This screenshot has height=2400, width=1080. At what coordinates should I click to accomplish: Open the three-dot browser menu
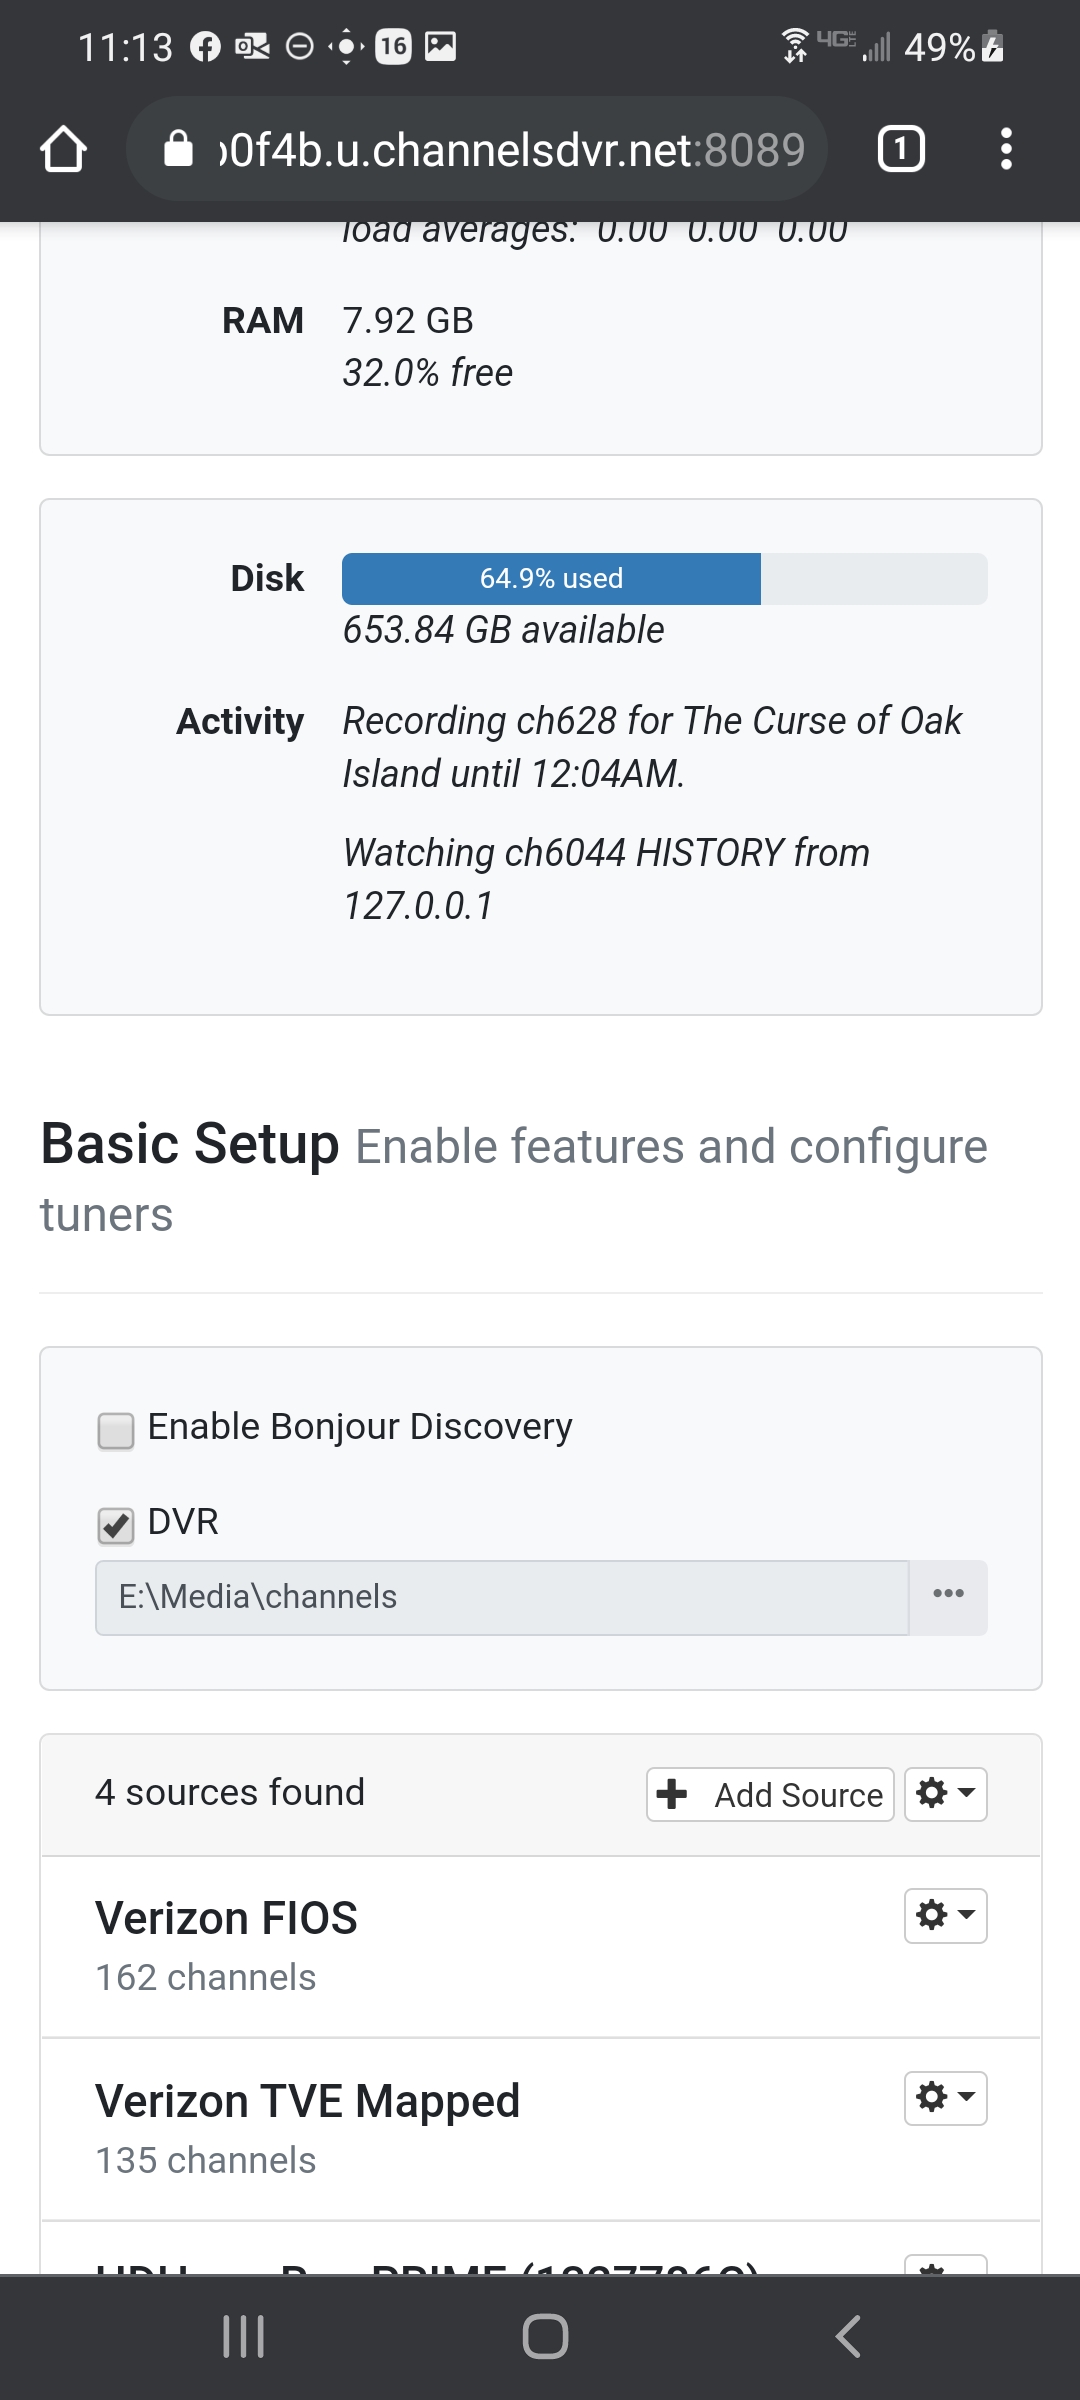pos(1006,150)
